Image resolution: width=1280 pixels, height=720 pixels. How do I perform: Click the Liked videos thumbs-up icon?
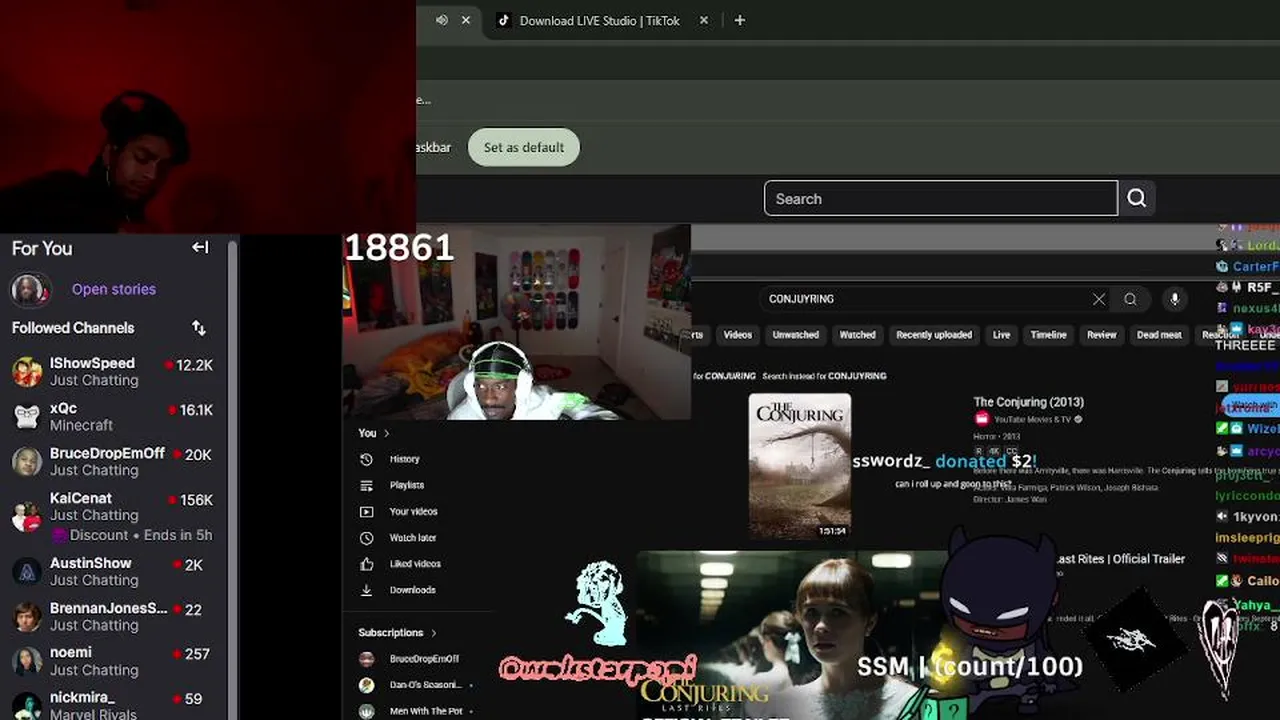tap(367, 564)
